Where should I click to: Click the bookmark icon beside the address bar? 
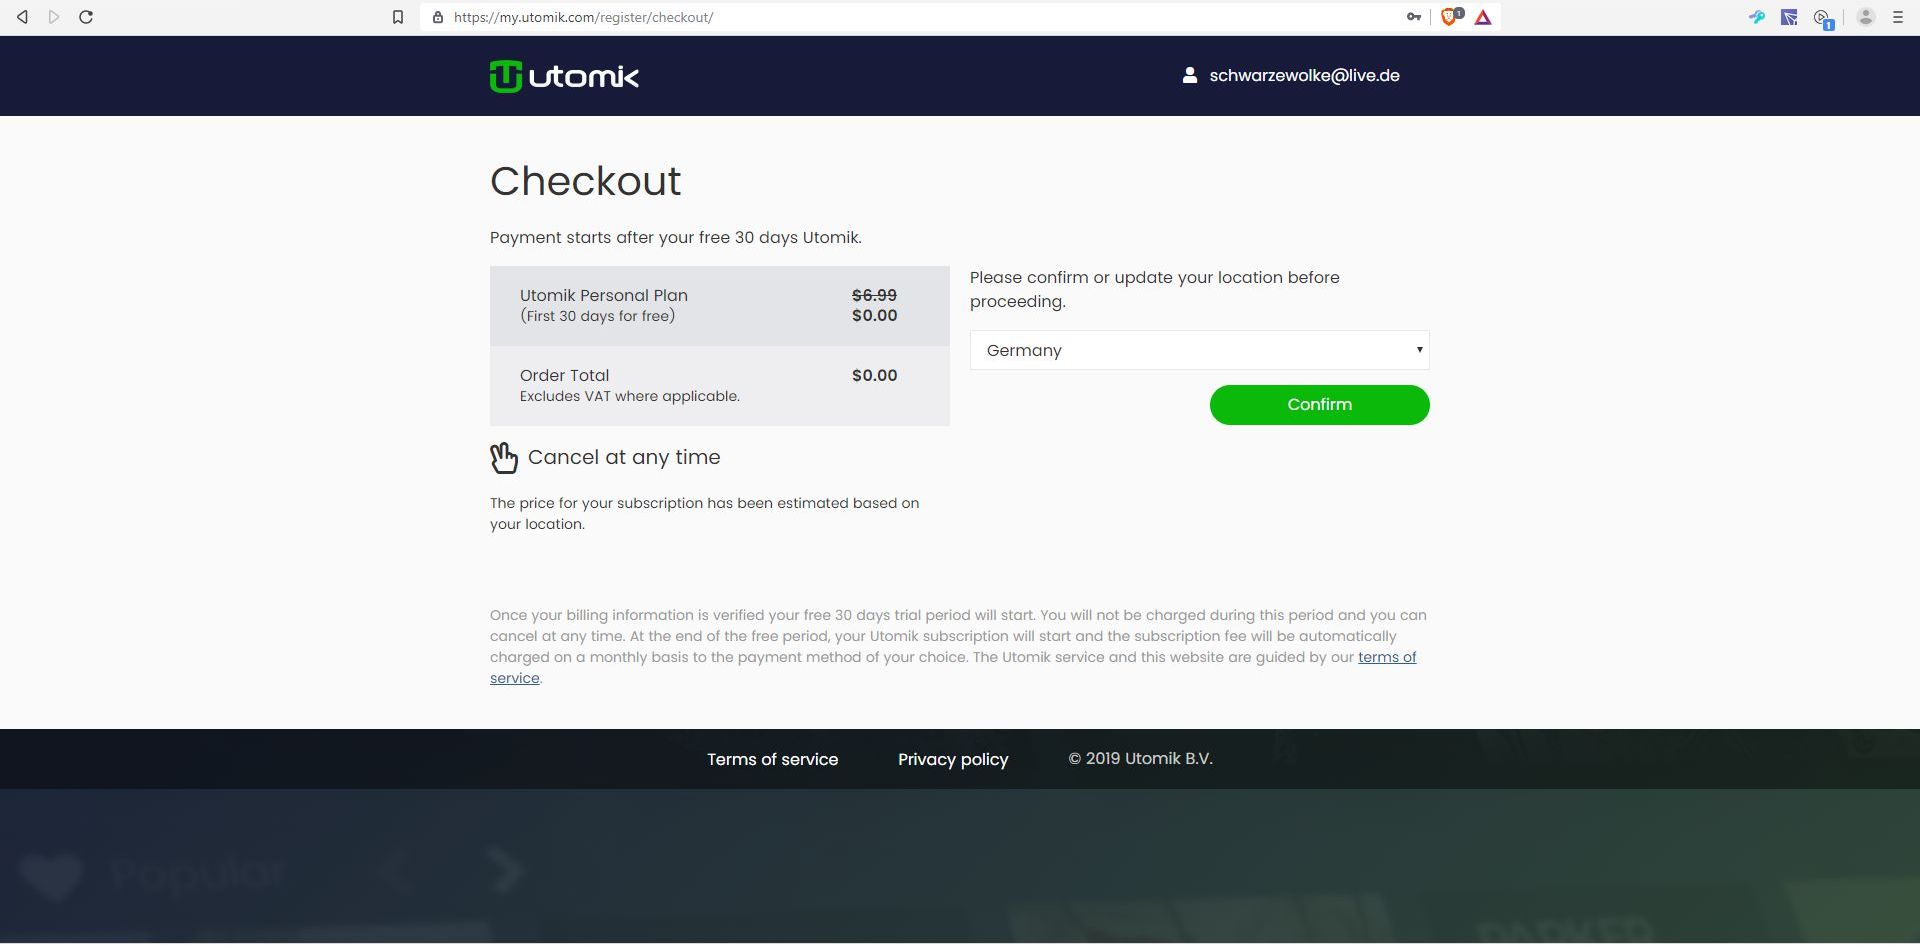tap(398, 17)
